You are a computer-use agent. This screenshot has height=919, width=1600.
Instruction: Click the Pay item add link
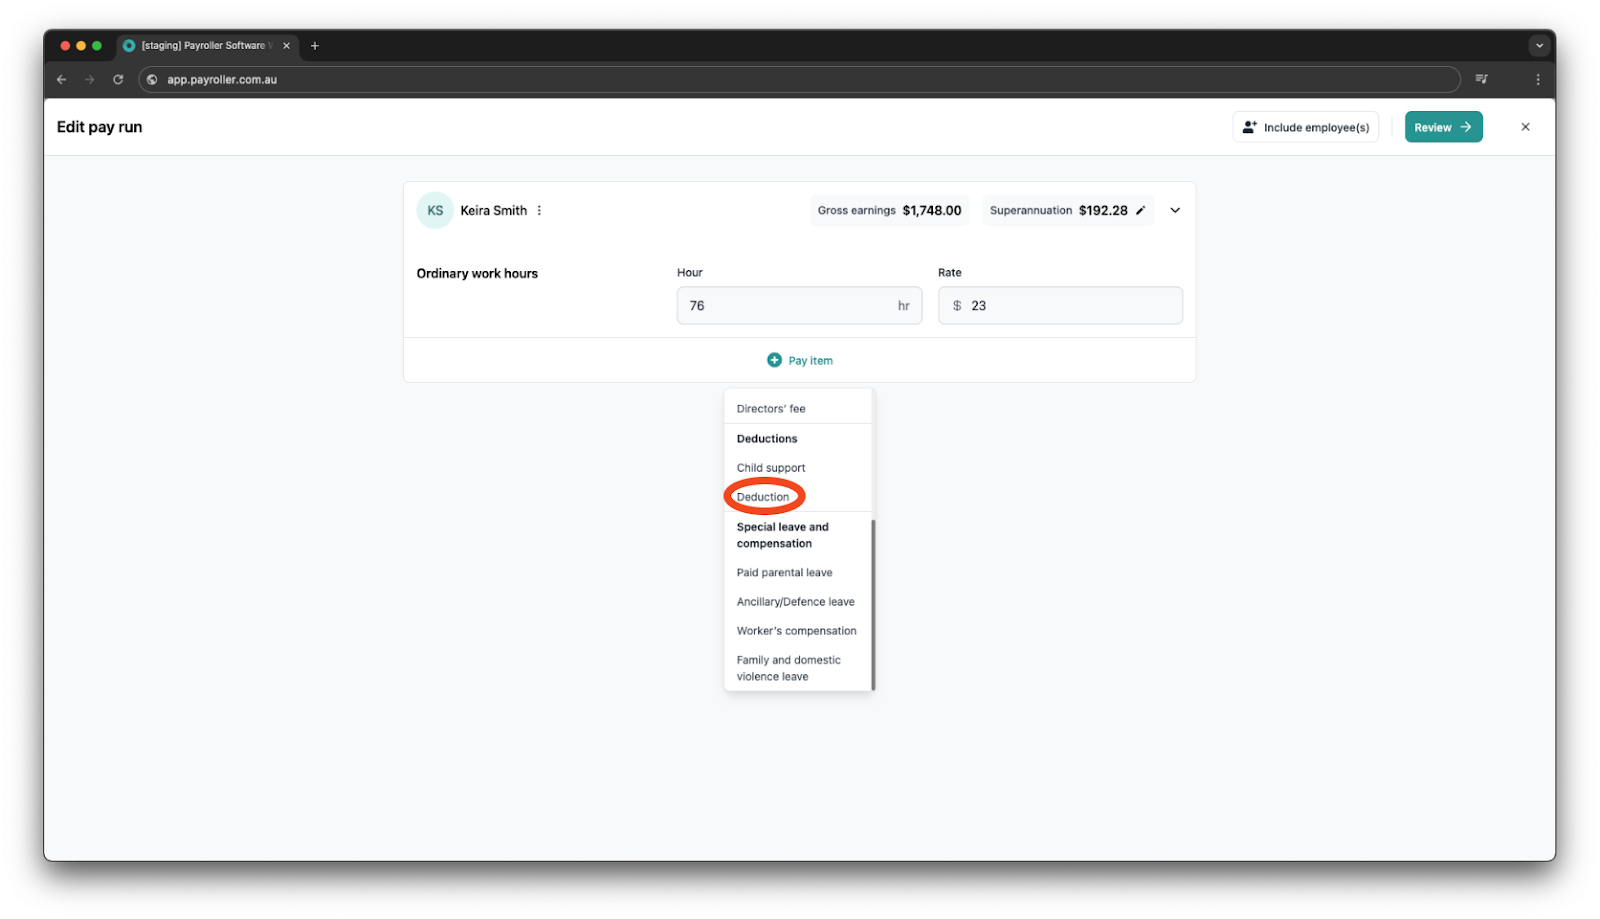pyautogui.click(x=800, y=360)
